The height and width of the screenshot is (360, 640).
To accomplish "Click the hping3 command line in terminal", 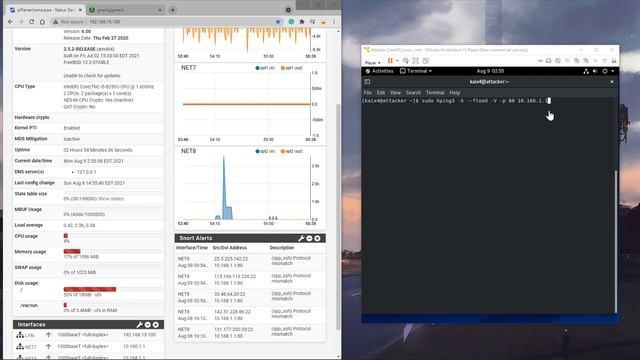I will (456, 100).
